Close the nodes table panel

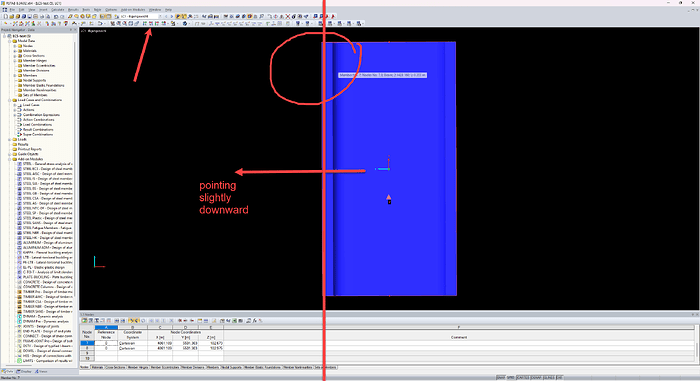tap(696, 314)
